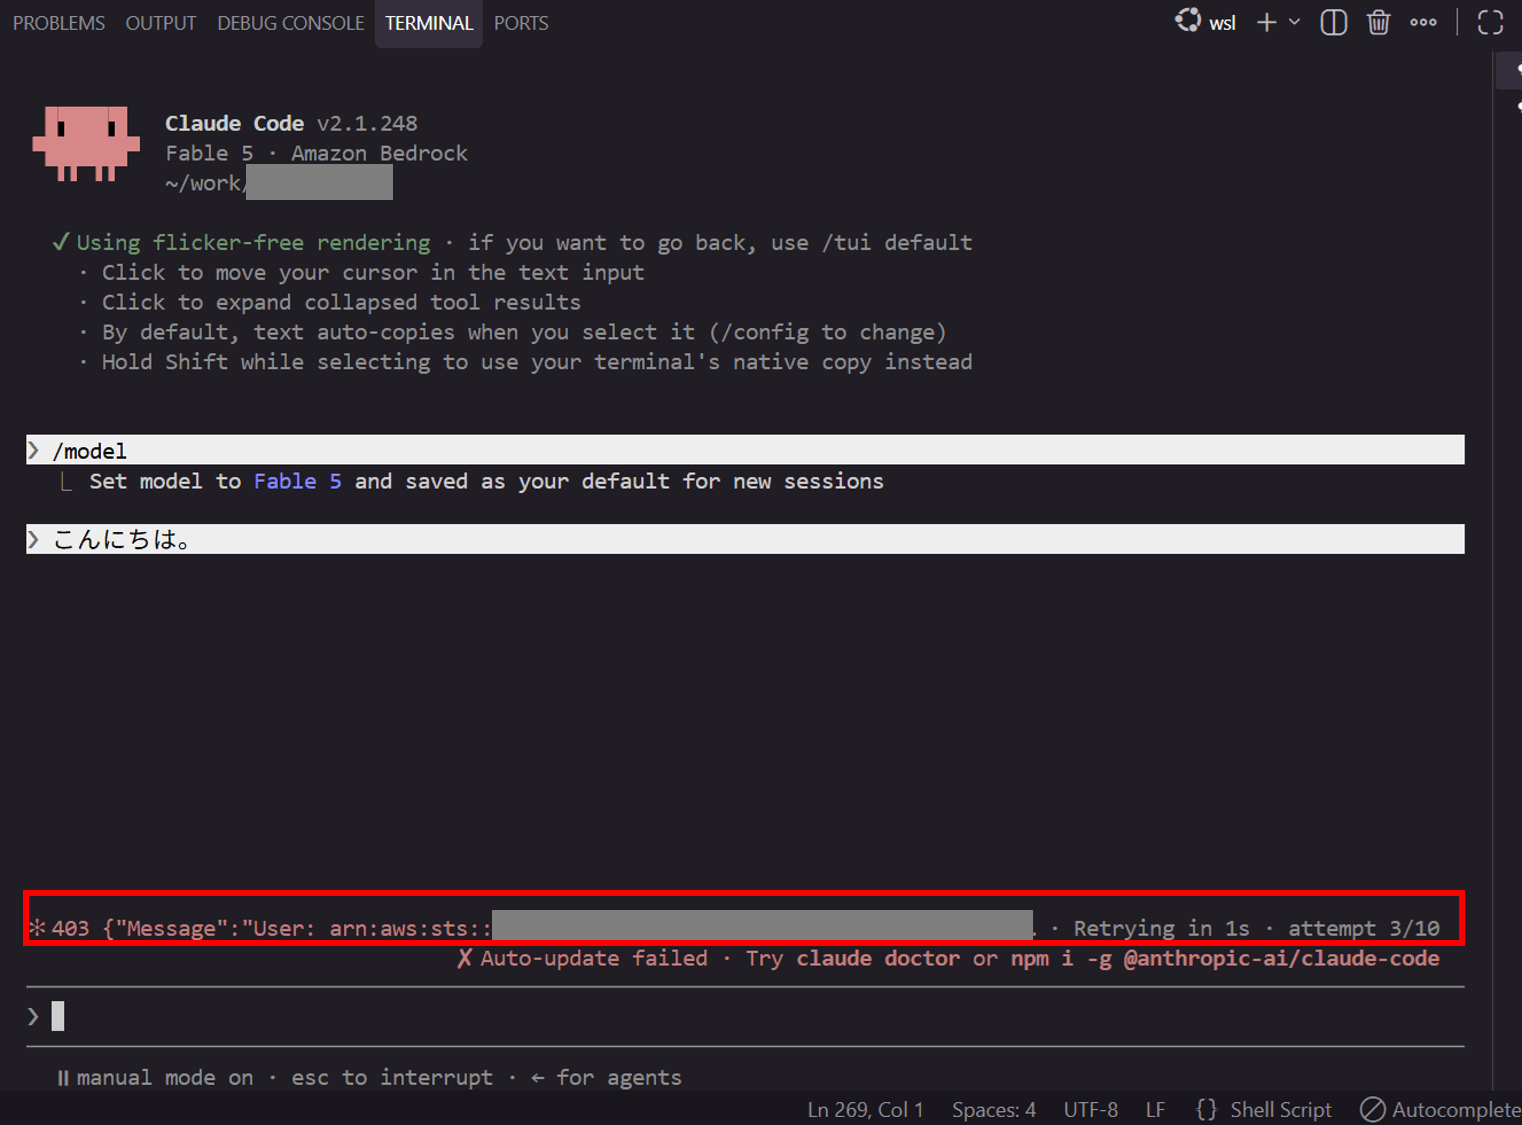This screenshot has width=1522, height=1125.
Task: Click the 403 error message line
Action: point(743,928)
